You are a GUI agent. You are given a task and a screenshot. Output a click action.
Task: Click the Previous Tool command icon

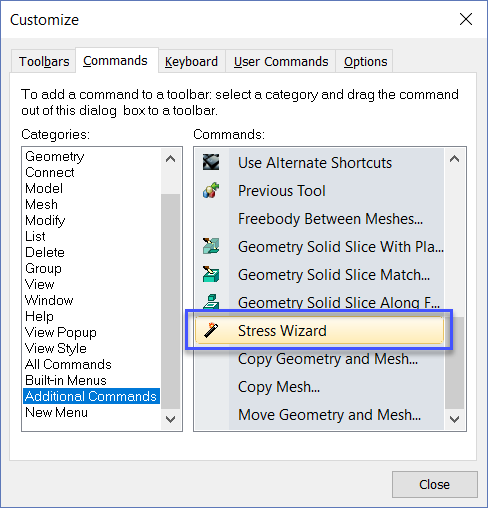tap(211, 190)
